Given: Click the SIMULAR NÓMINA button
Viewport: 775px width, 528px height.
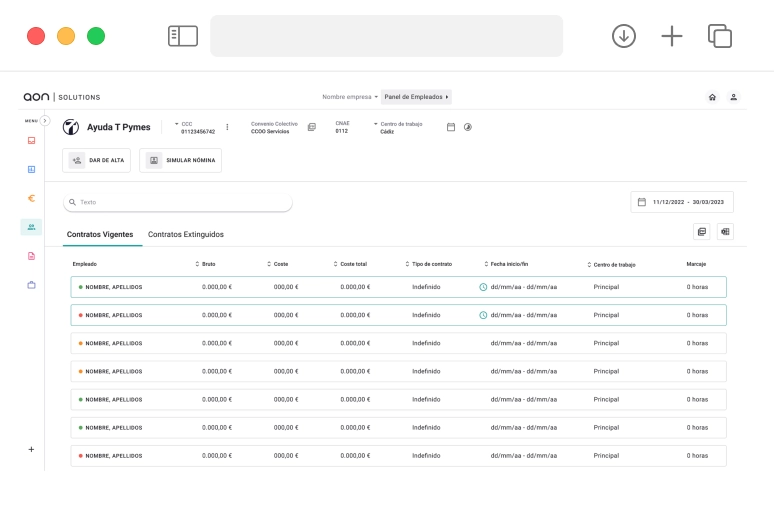Looking at the screenshot, I should (x=181, y=160).
